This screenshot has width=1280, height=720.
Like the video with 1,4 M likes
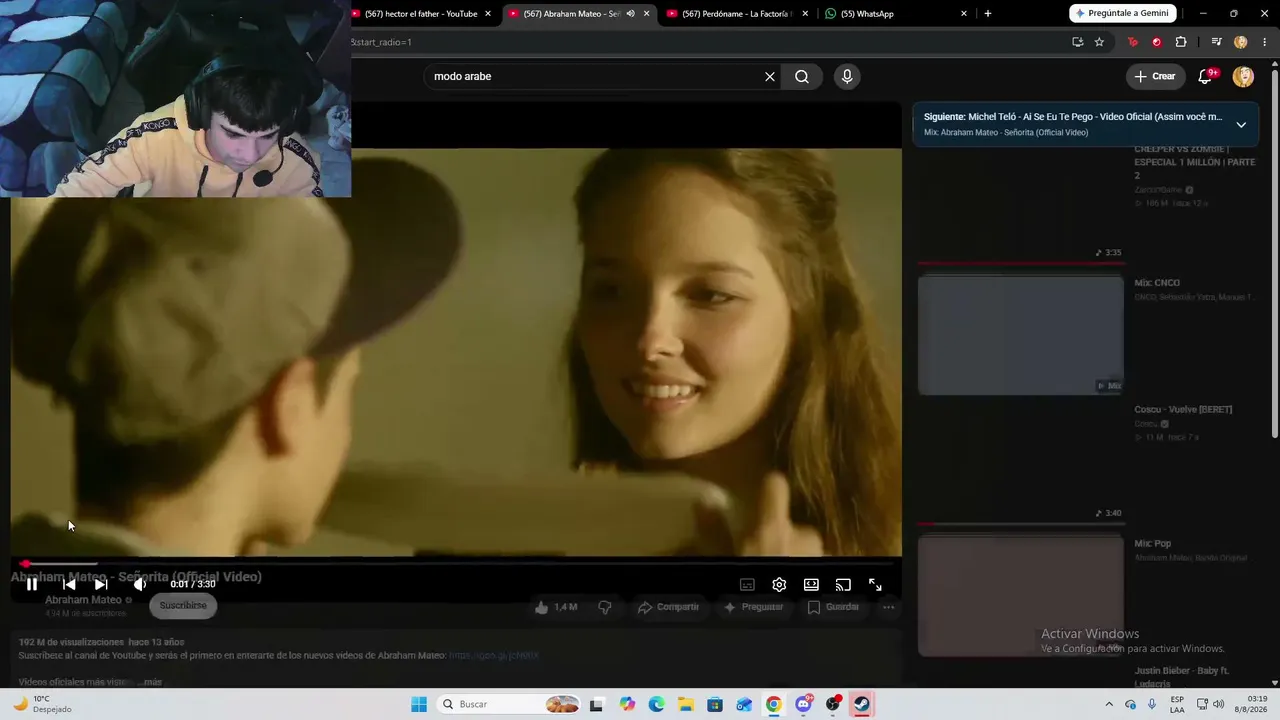(x=556, y=607)
